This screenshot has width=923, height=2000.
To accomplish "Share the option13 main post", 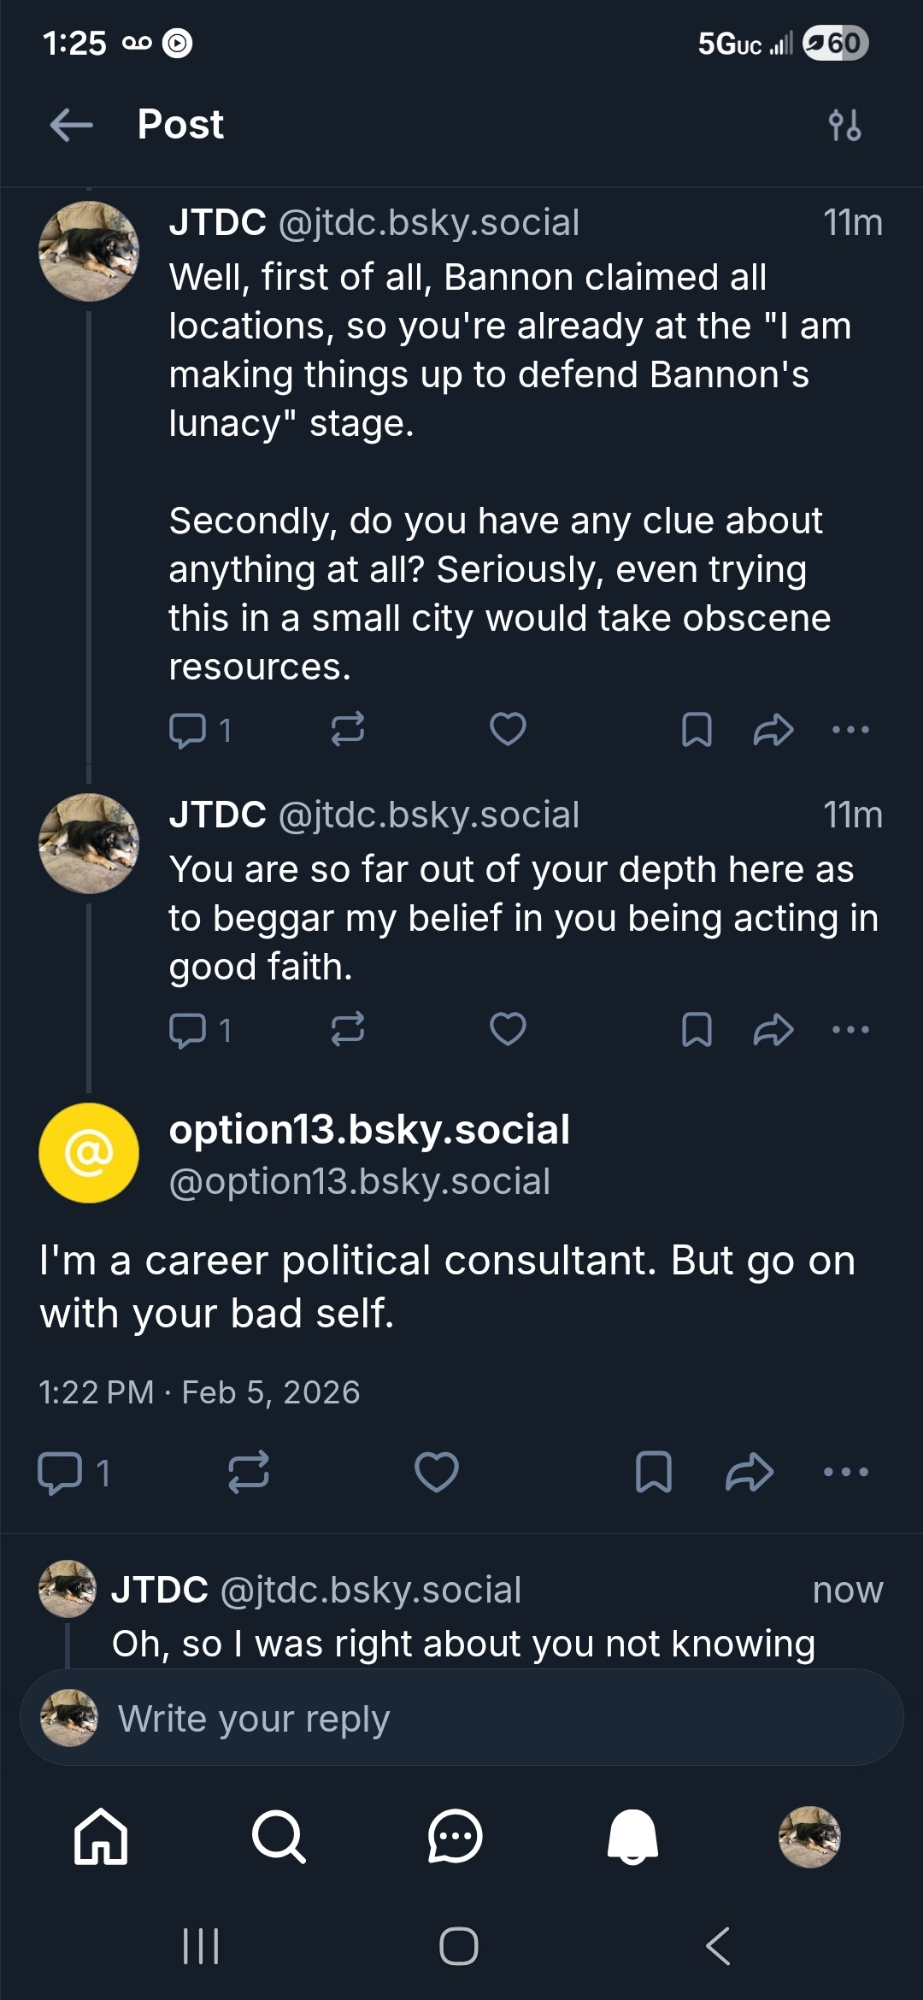I will (x=749, y=1472).
